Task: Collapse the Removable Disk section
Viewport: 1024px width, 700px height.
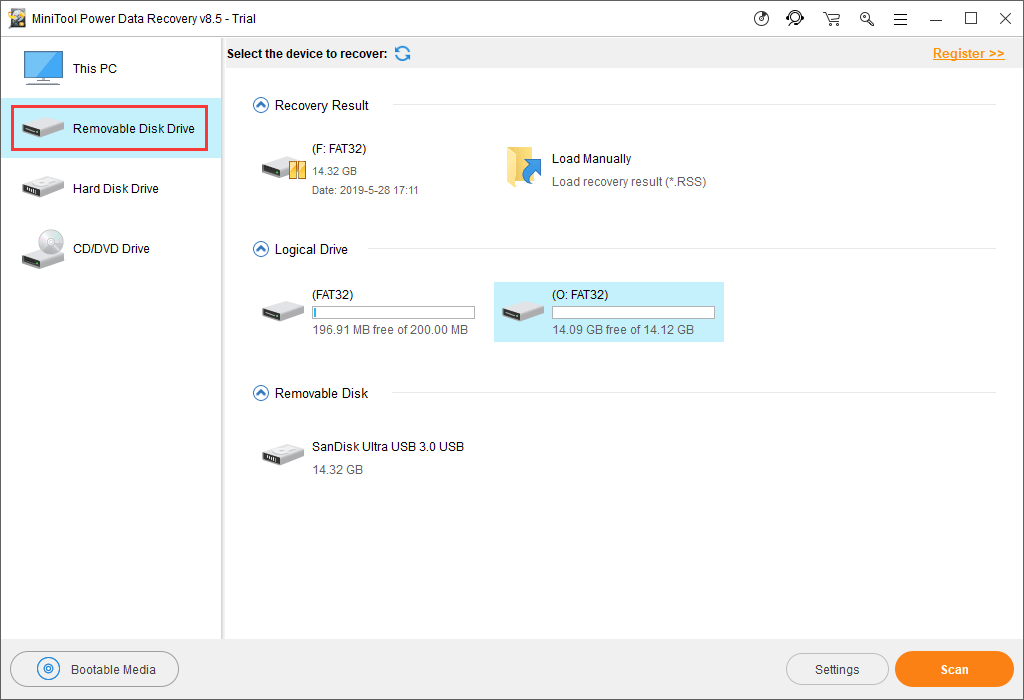Action: (260, 393)
